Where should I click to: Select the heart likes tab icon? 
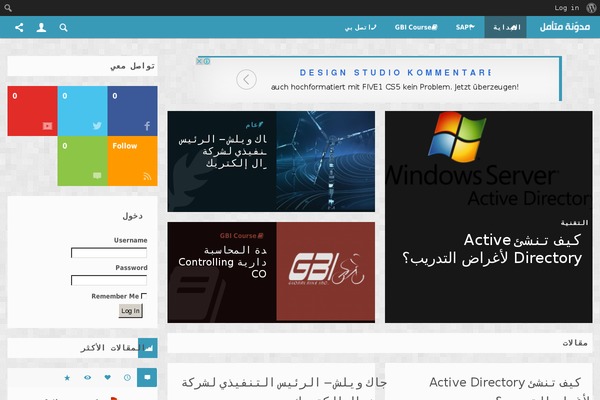coord(108,377)
